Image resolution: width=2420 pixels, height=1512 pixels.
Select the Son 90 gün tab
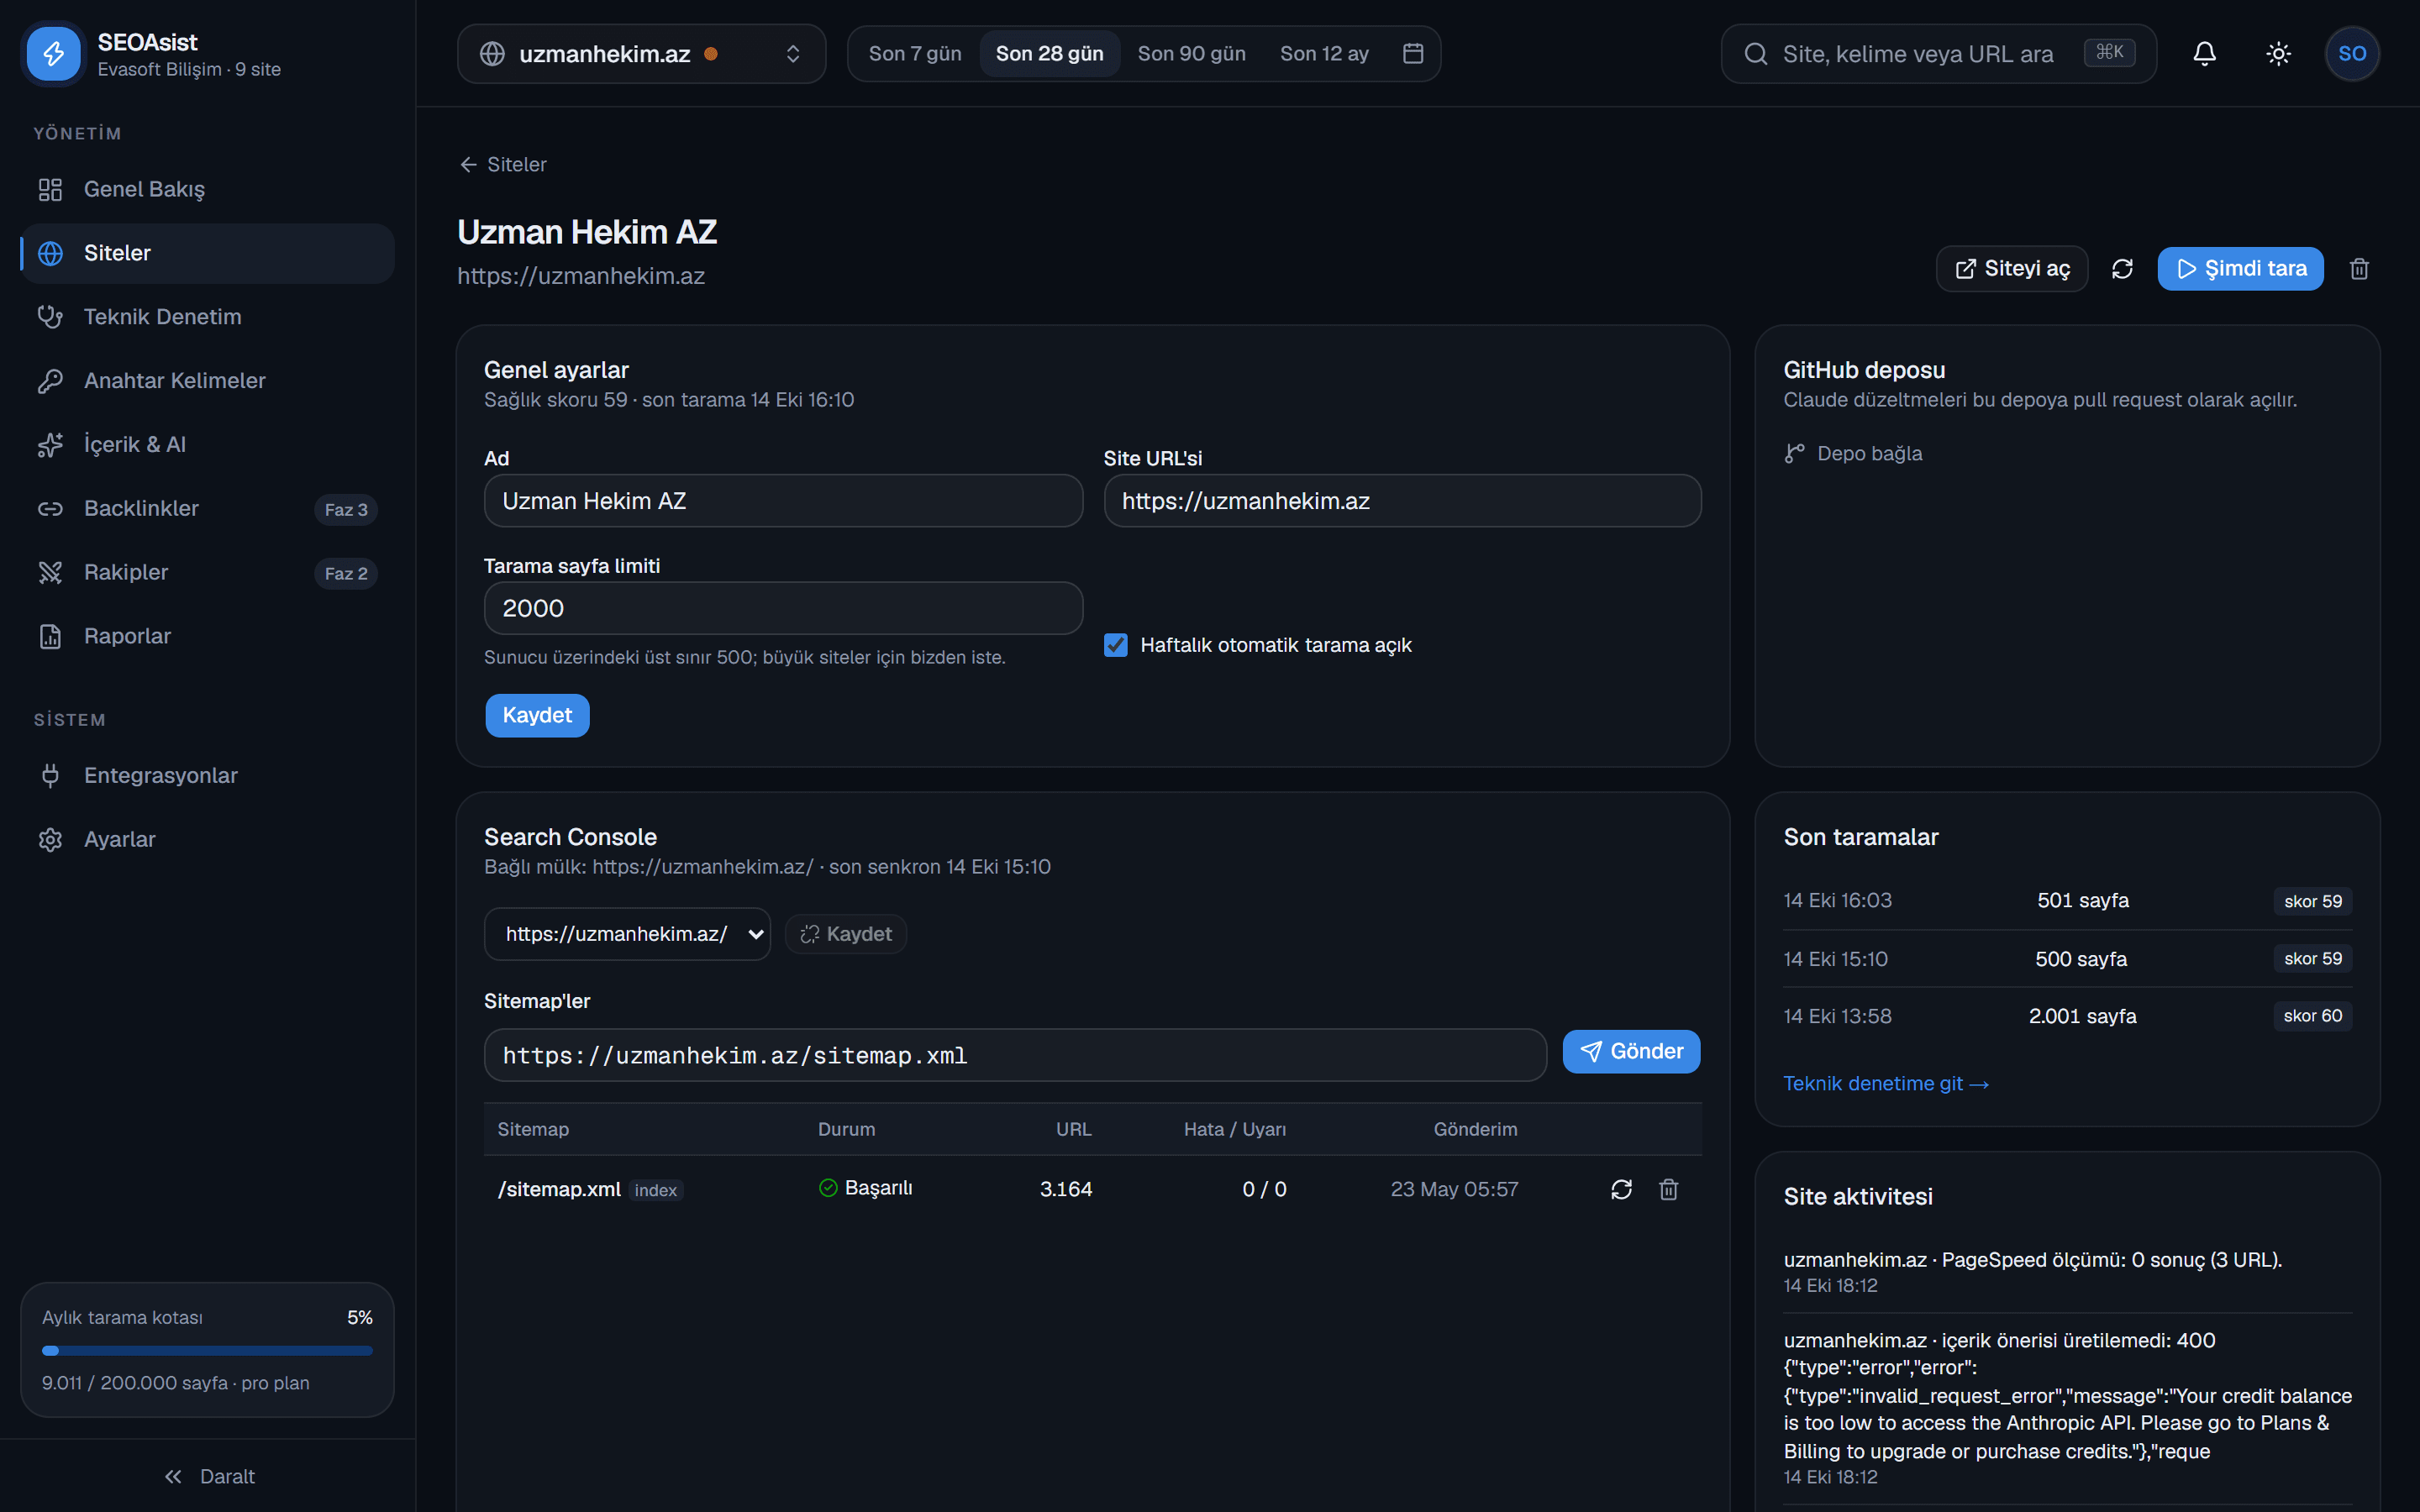coord(1191,53)
